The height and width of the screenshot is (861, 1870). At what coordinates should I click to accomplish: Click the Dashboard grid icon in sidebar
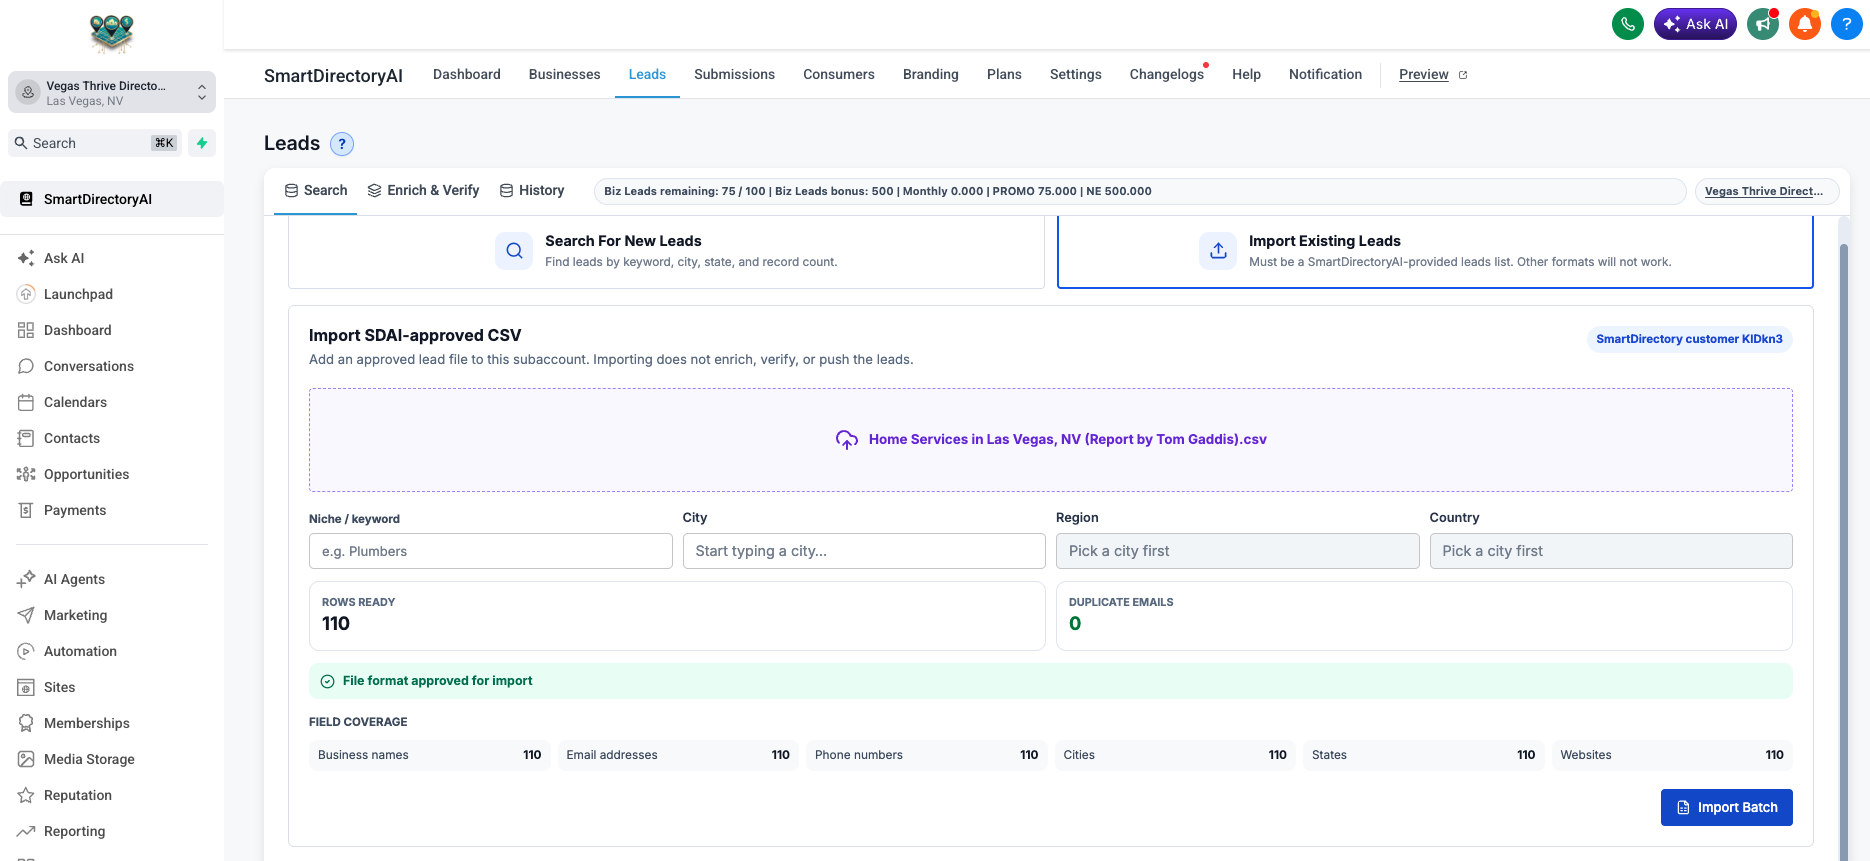[x=26, y=330]
